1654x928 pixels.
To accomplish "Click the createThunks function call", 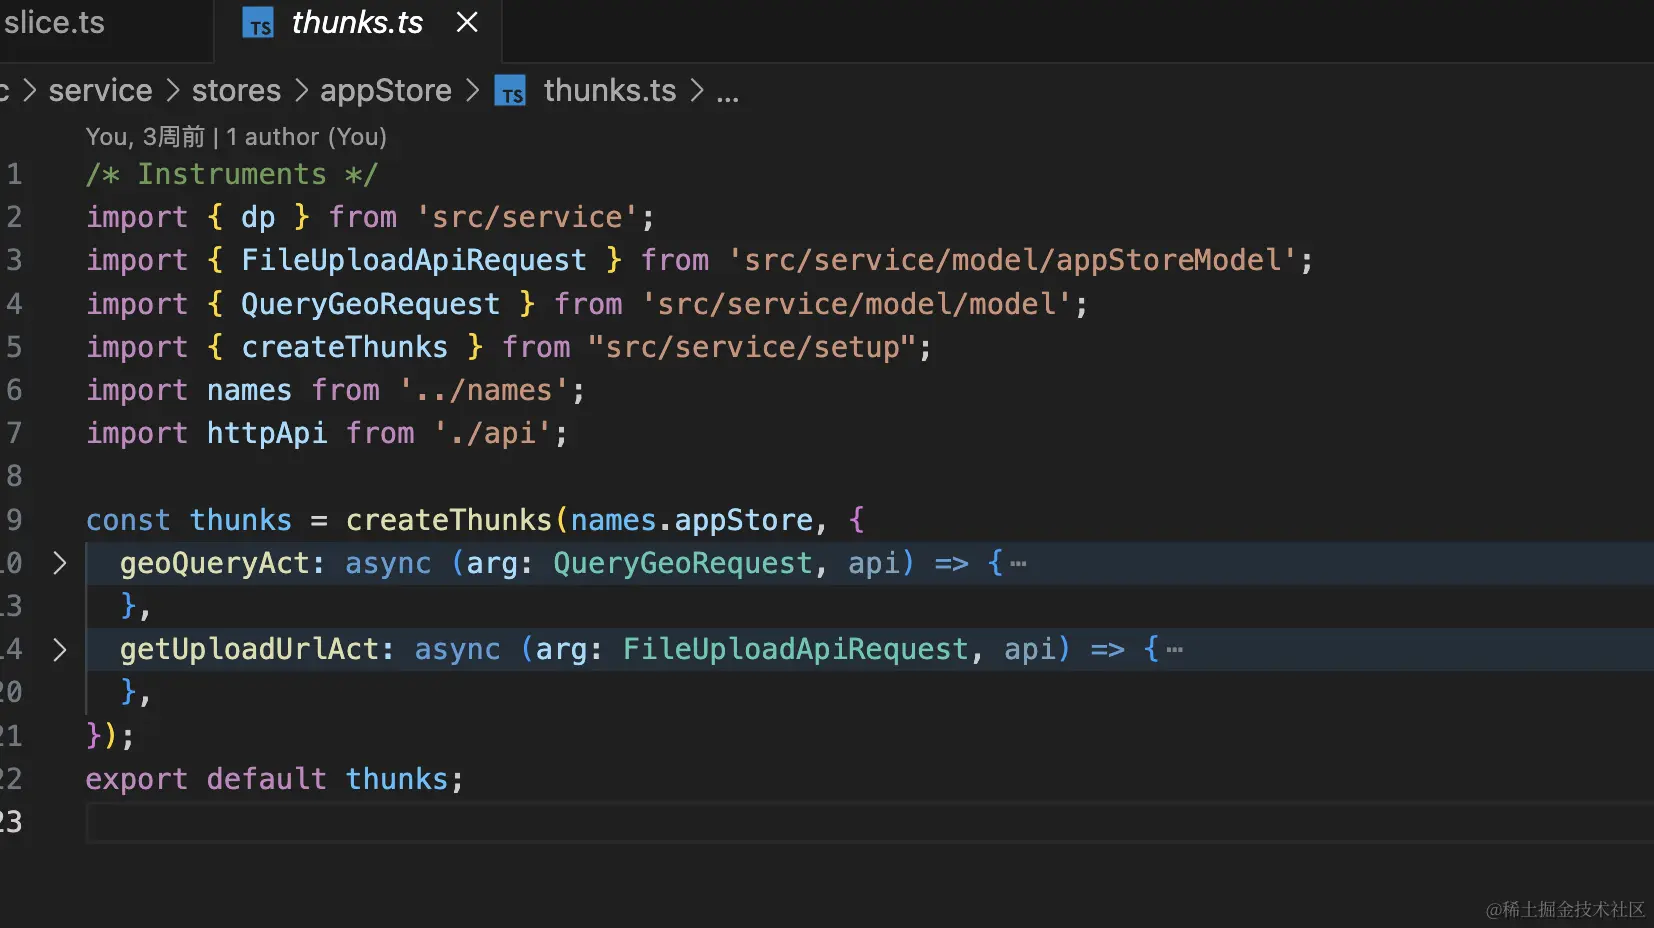I will click(x=448, y=521).
